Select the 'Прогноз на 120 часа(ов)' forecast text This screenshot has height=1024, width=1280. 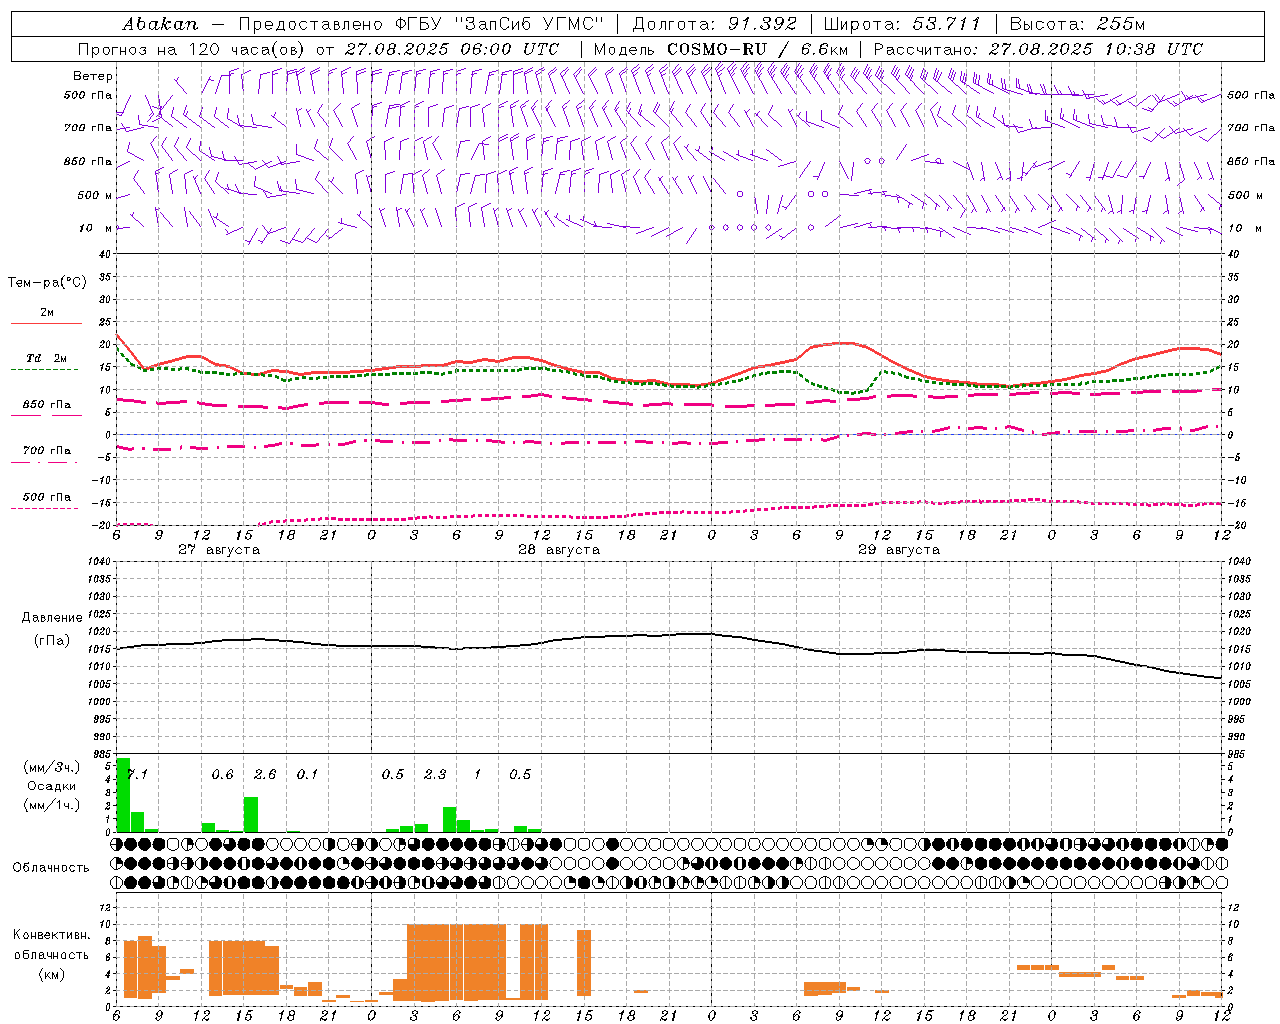tap(193, 49)
